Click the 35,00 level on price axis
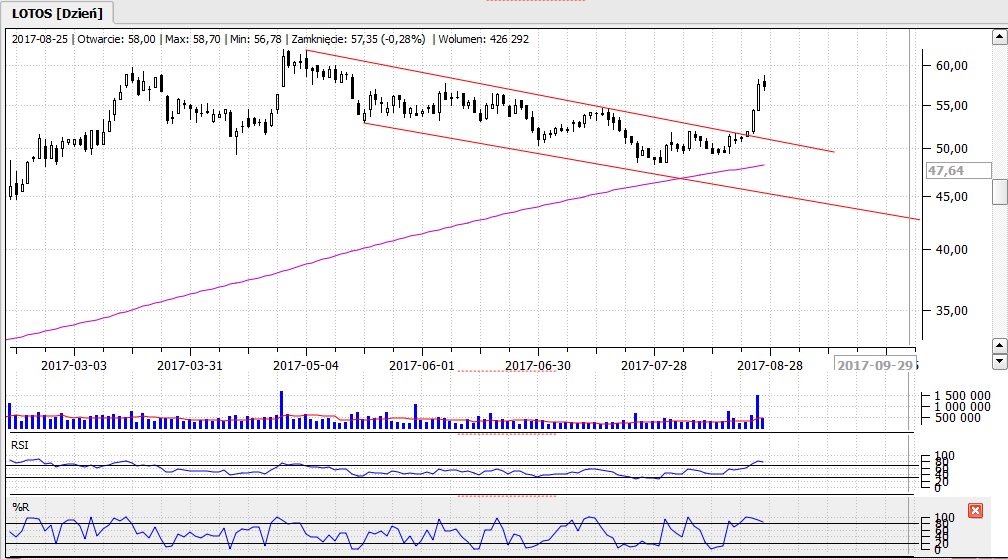This screenshot has height=559, width=1008. point(950,311)
